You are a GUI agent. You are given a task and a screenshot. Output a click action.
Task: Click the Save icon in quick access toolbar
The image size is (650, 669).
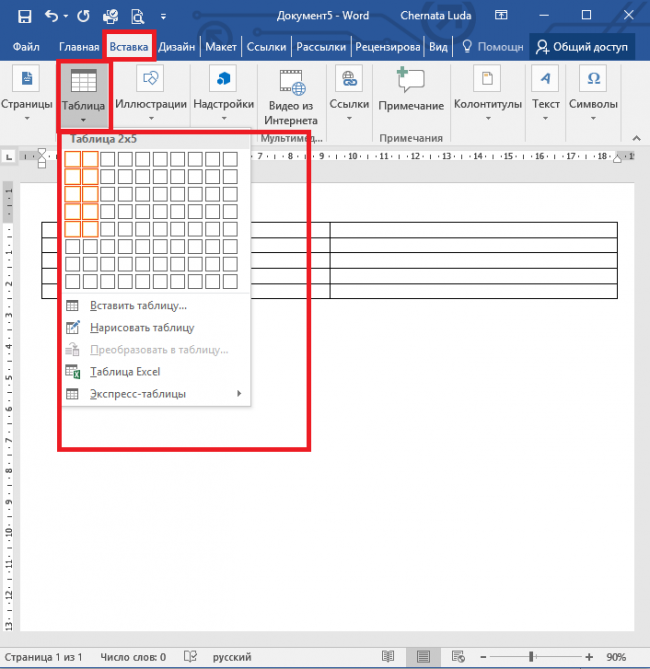[x=25, y=16]
